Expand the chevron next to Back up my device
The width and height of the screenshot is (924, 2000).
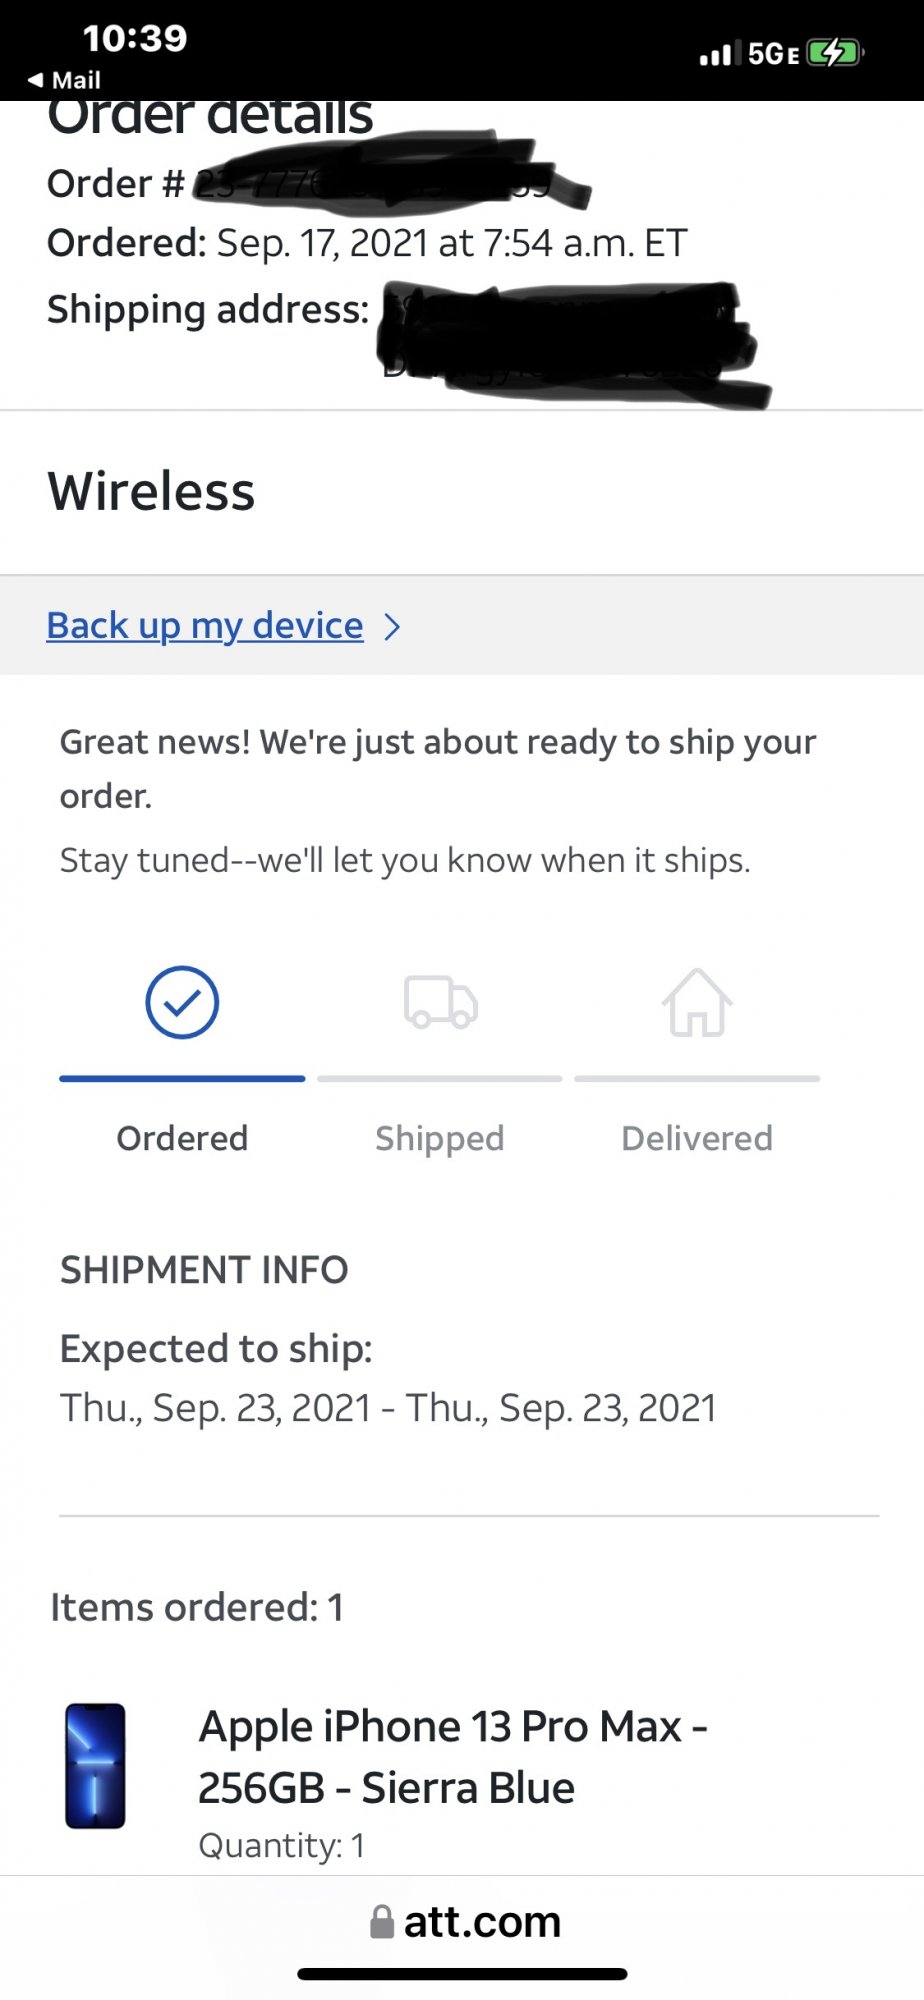pyautogui.click(x=393, y=627)
